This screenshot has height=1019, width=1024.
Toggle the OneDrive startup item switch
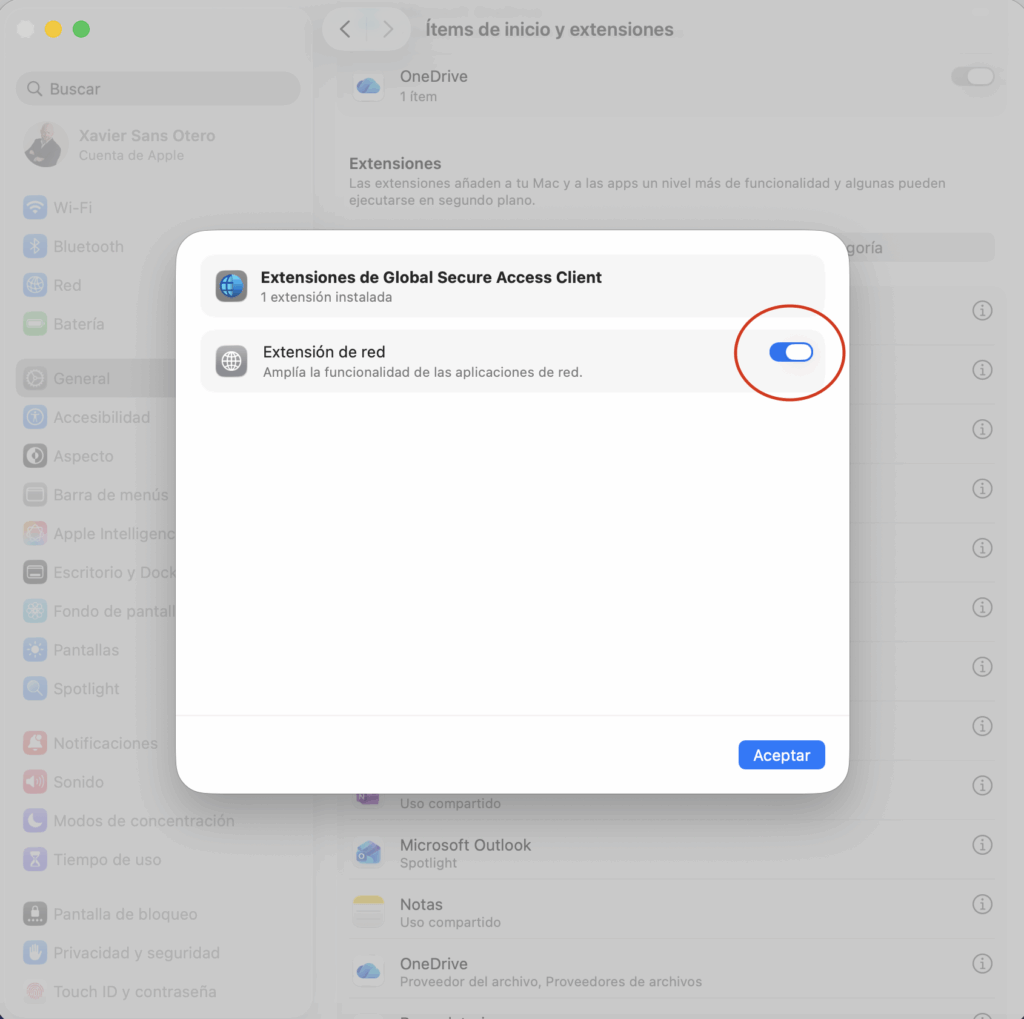point(972,77)
